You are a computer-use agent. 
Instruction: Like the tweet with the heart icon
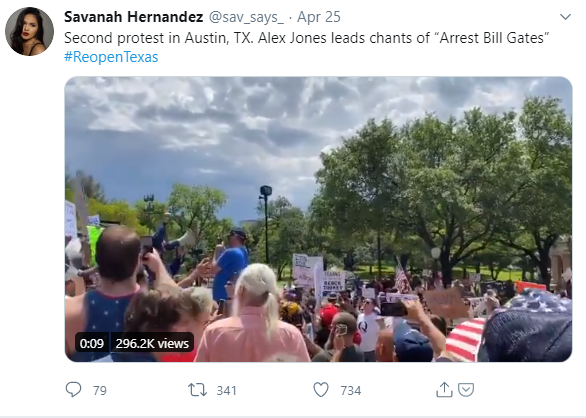point(321,390)
